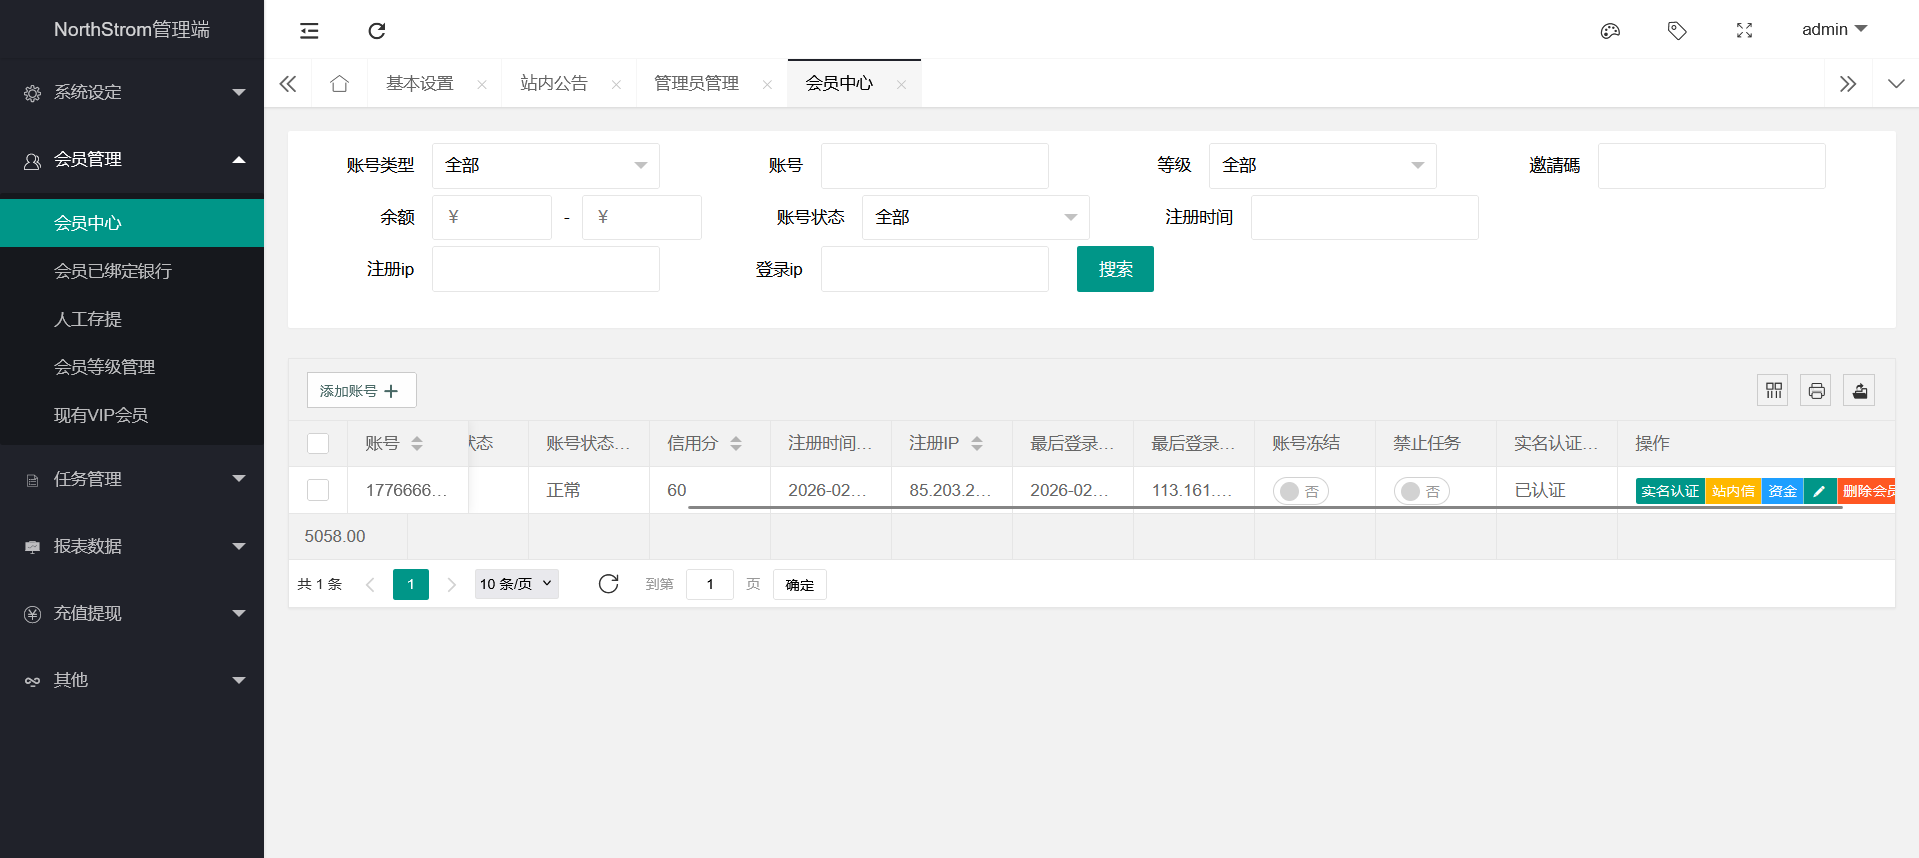Export table data icon
This screenshot has height=858, width=1919.
coord(1859,390)
